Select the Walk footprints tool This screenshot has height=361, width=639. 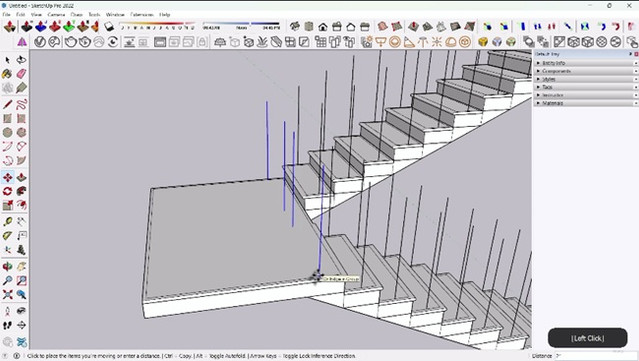(x=7, y=325)
